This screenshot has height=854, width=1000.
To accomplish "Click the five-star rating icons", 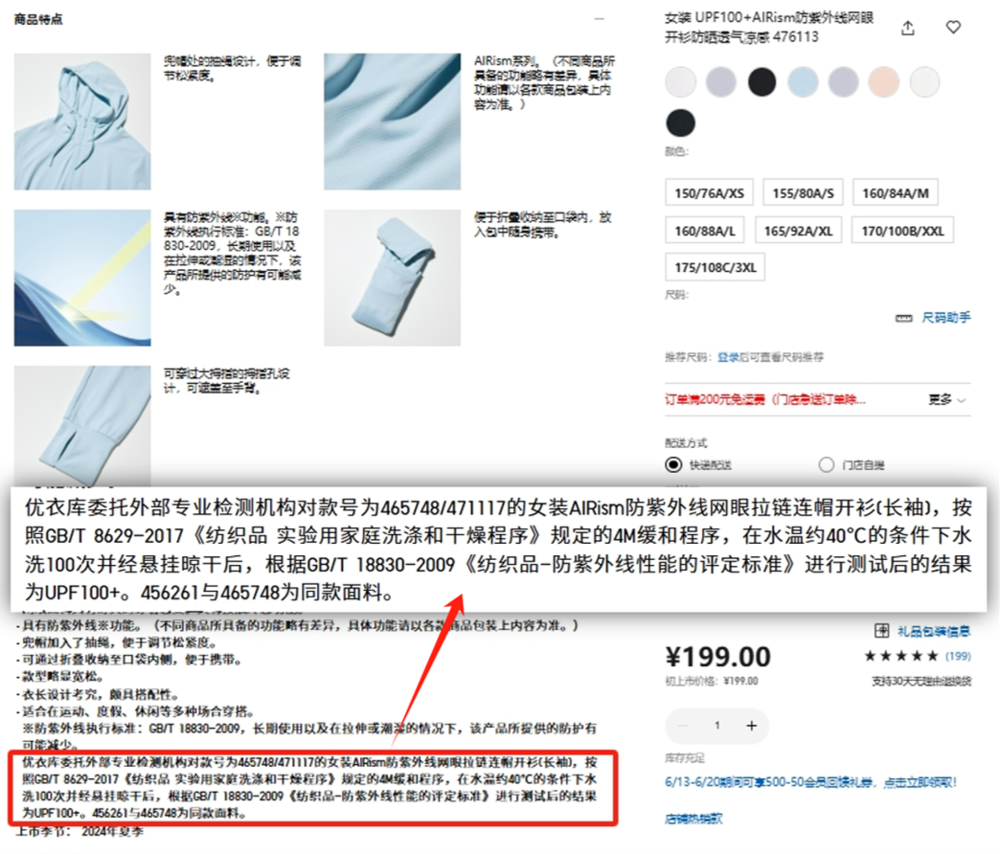I will [x=901, y=656].
